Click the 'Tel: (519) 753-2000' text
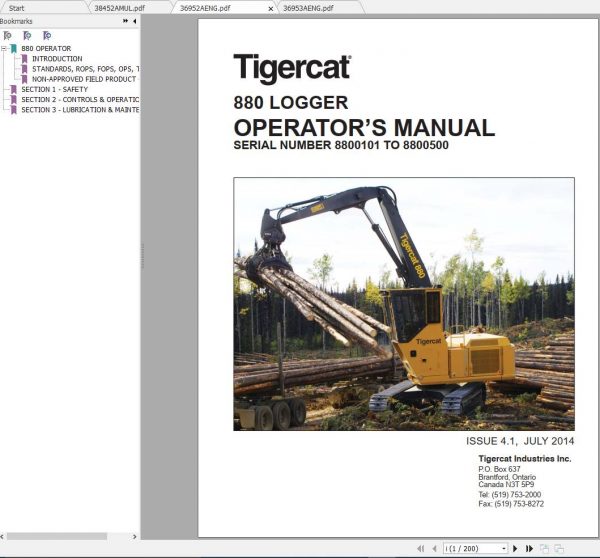The image size is (600, 558). pyautogui.click(x=509, y=494)
